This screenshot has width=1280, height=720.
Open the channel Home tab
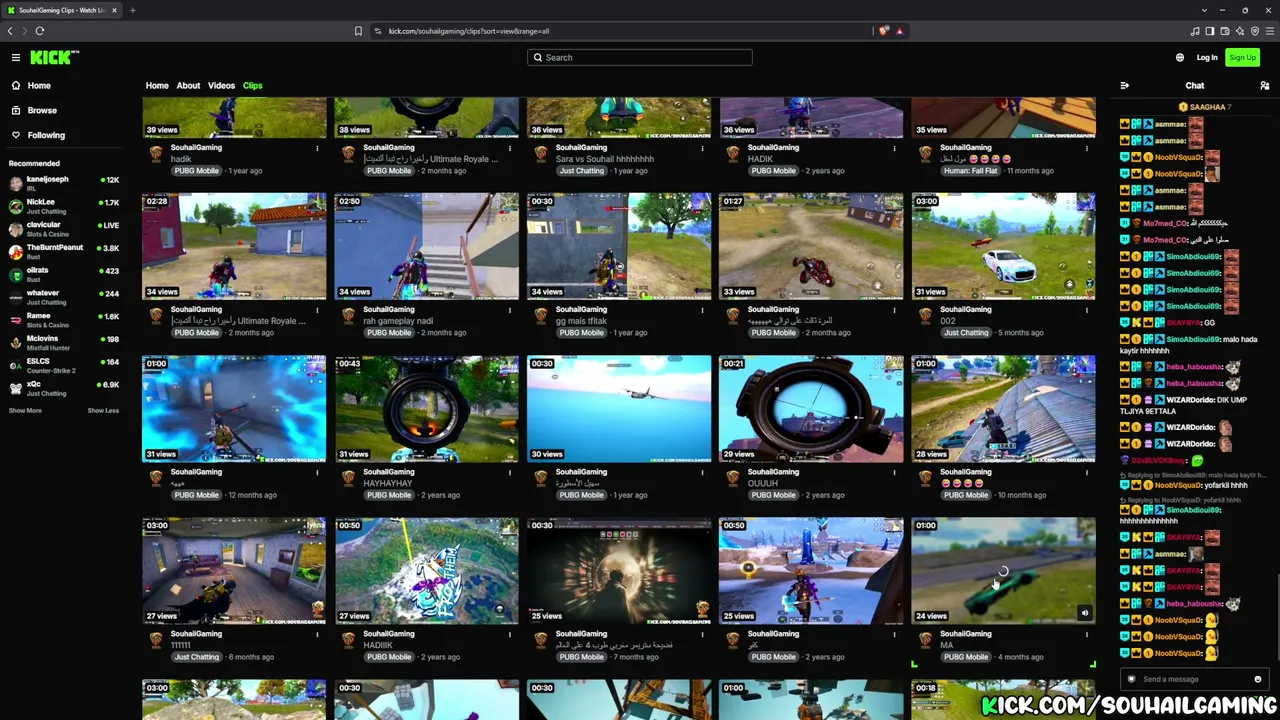click(x=157, y=86)
